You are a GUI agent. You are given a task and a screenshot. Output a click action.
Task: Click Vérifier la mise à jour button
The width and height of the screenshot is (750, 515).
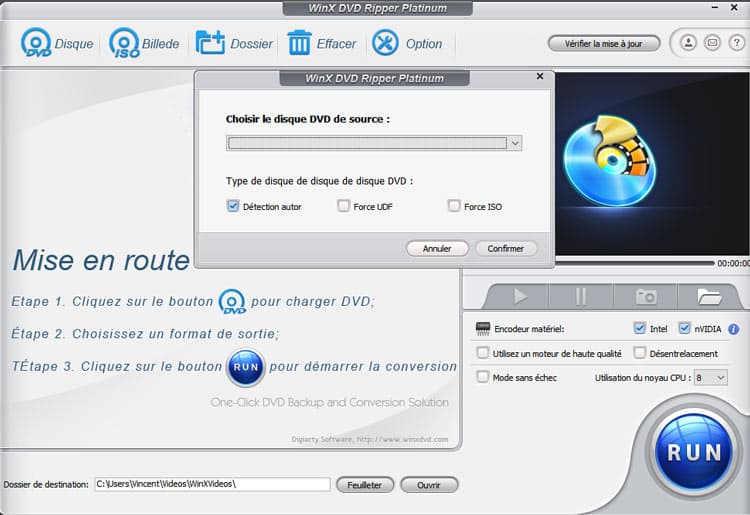[x=604, y=44]
